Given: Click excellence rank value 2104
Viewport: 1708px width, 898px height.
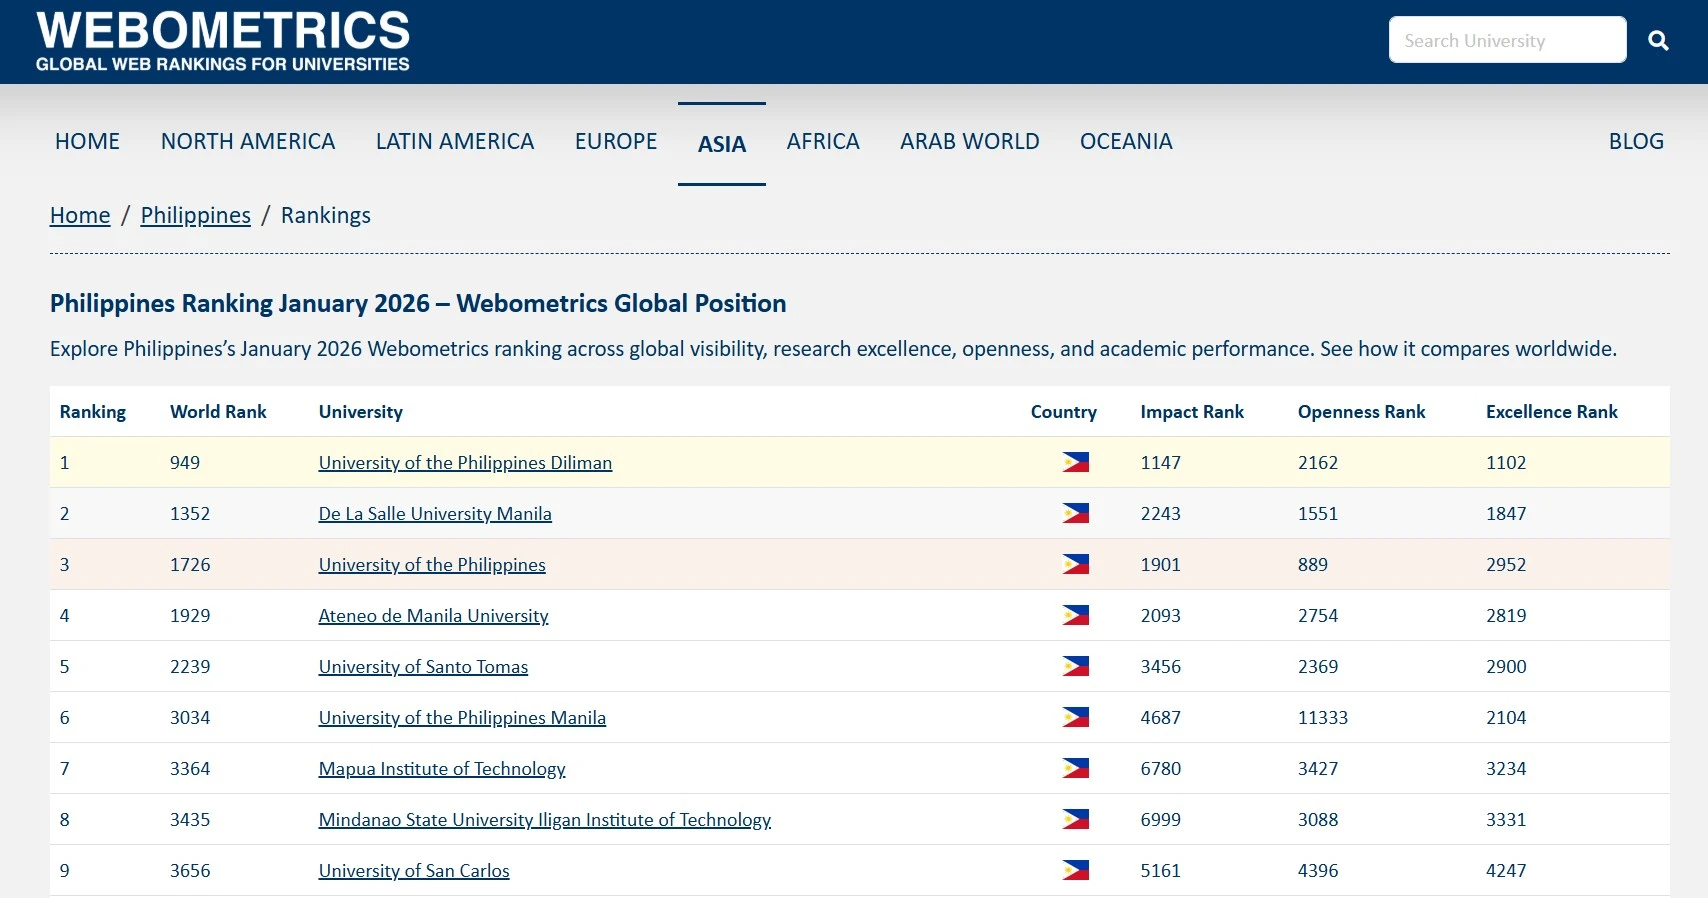Looking at the screenshot, I should 1506,717.
